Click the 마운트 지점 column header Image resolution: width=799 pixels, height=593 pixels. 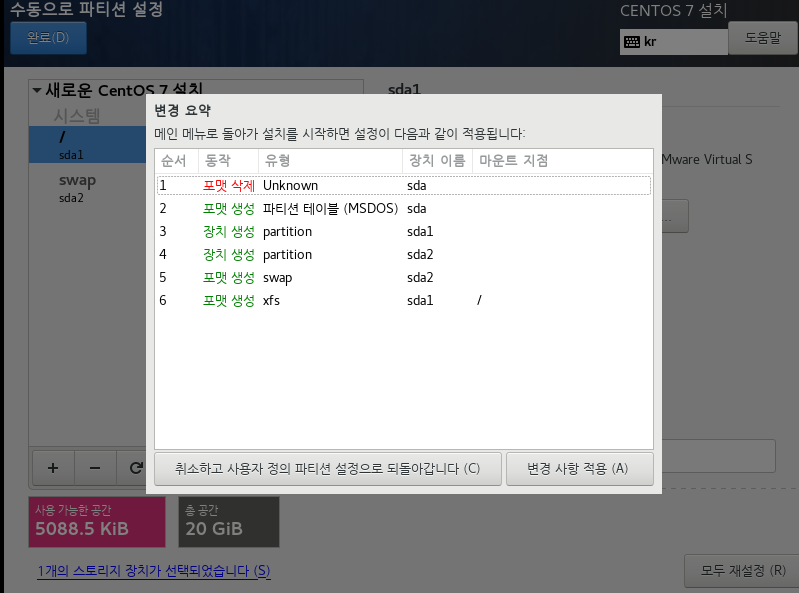click(x=563, y=161)
